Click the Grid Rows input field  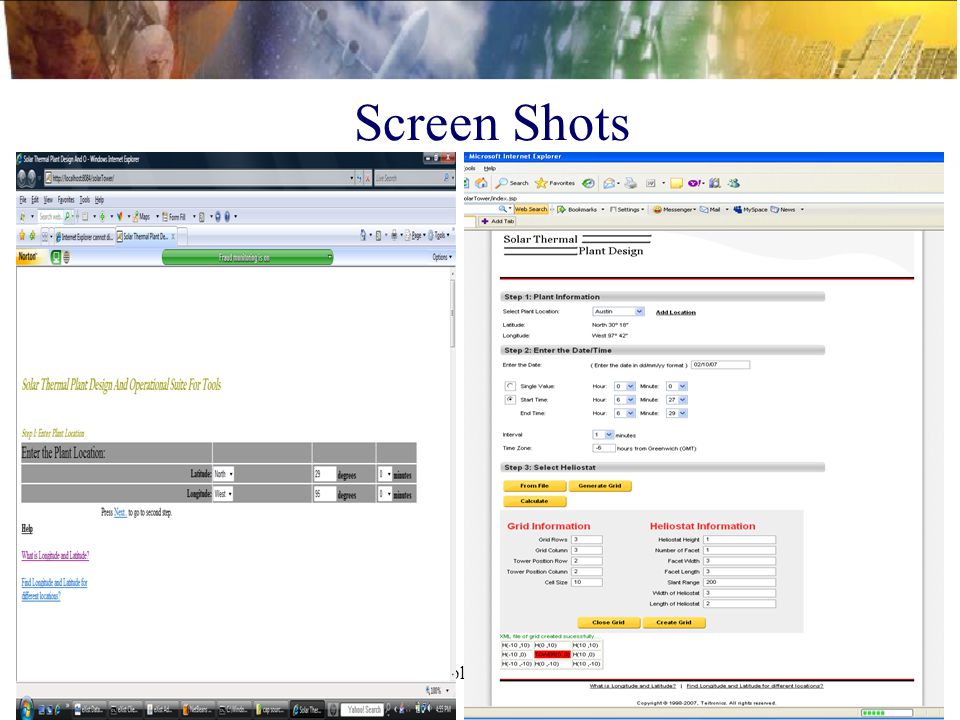[x=587, y=540]
